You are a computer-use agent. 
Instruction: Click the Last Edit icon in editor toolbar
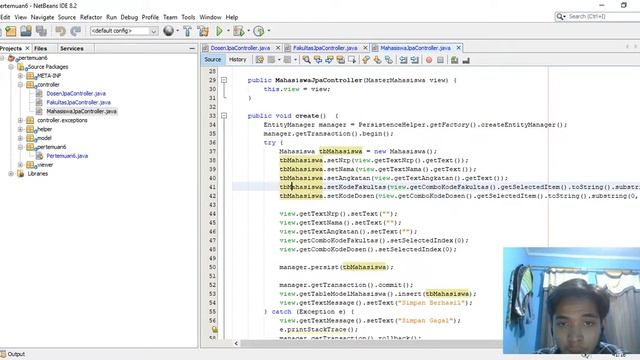[x=260, y=60]
